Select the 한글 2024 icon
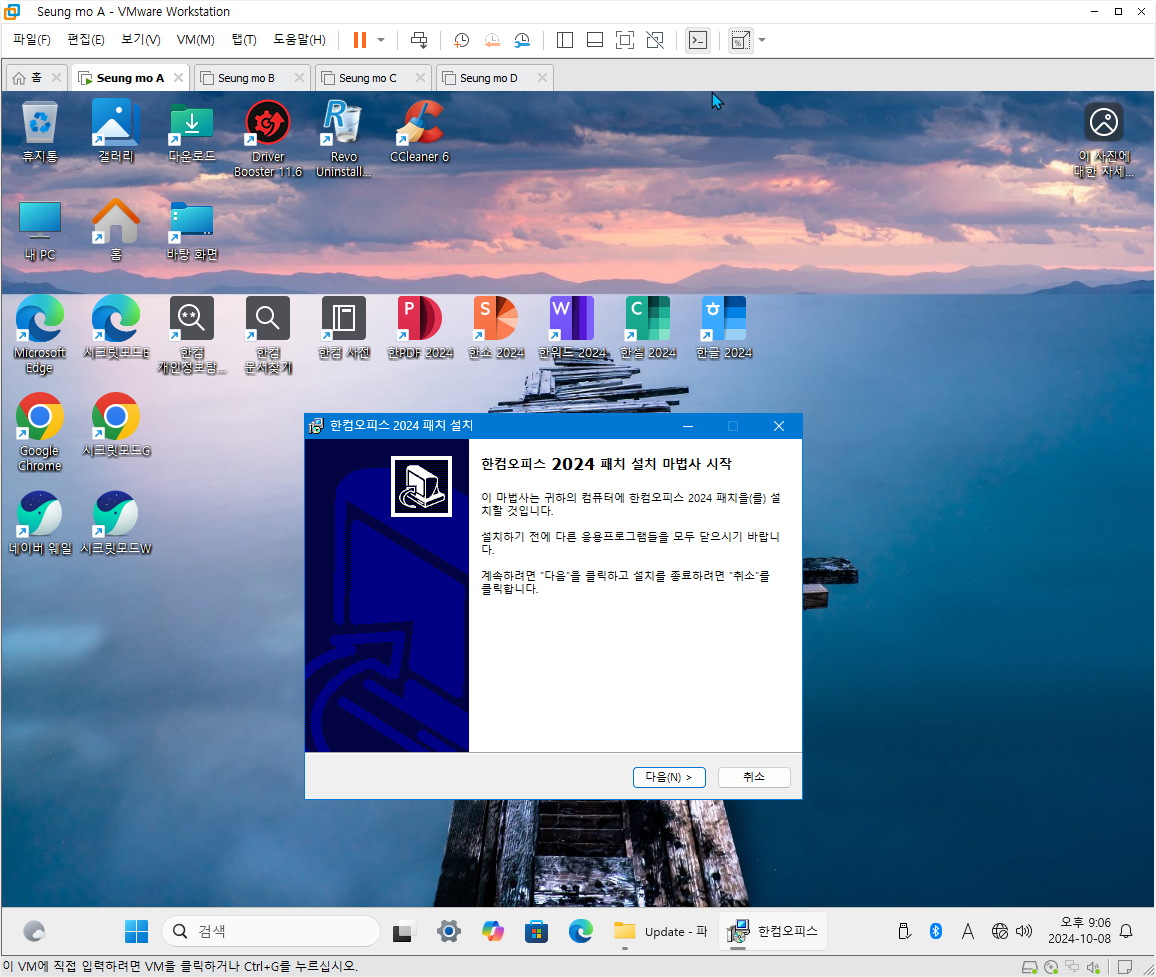This screenshot has height=977, width=1156. click(x=724, y=328)
